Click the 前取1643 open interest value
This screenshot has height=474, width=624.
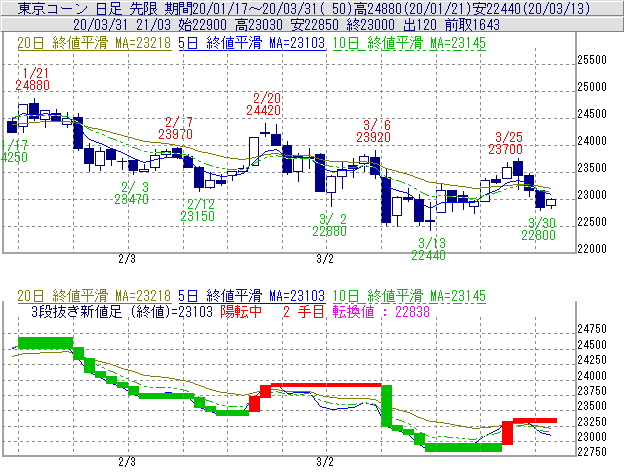(x=472, y=25)
